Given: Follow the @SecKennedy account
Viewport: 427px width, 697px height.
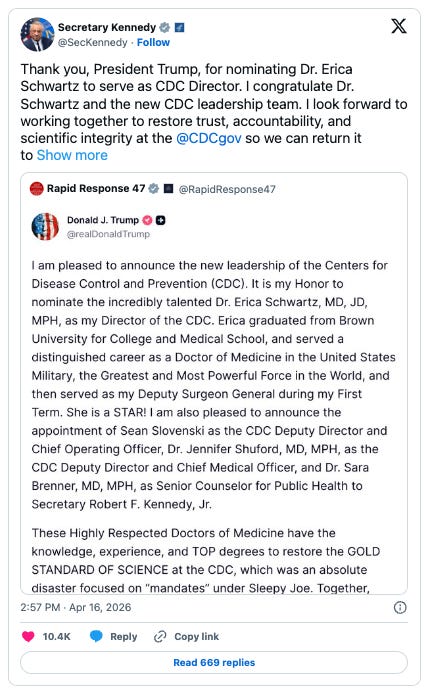Looking at the screenshot, I should coord(153,42).
